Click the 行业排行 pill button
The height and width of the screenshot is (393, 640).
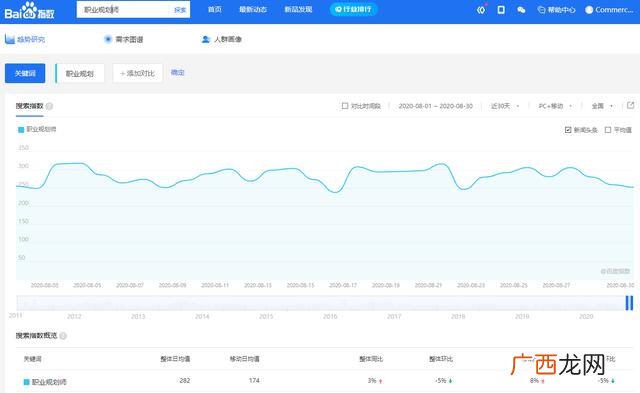click(353, 9)
